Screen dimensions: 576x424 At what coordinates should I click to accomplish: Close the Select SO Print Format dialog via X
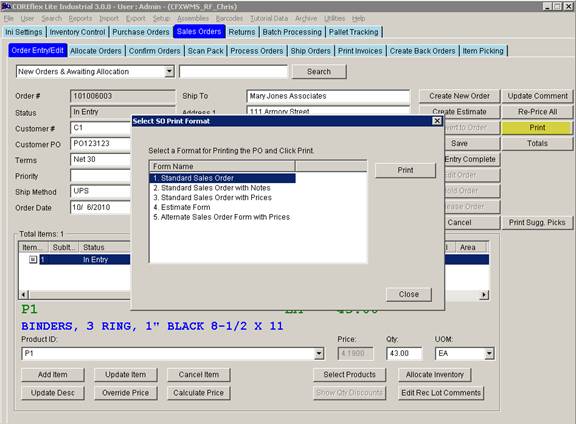(x=437, y=121)
